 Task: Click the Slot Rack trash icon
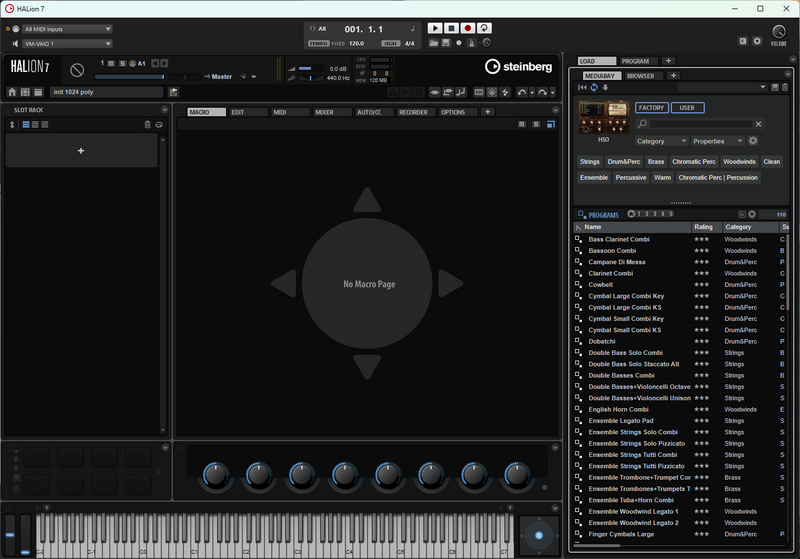(147, 124)
